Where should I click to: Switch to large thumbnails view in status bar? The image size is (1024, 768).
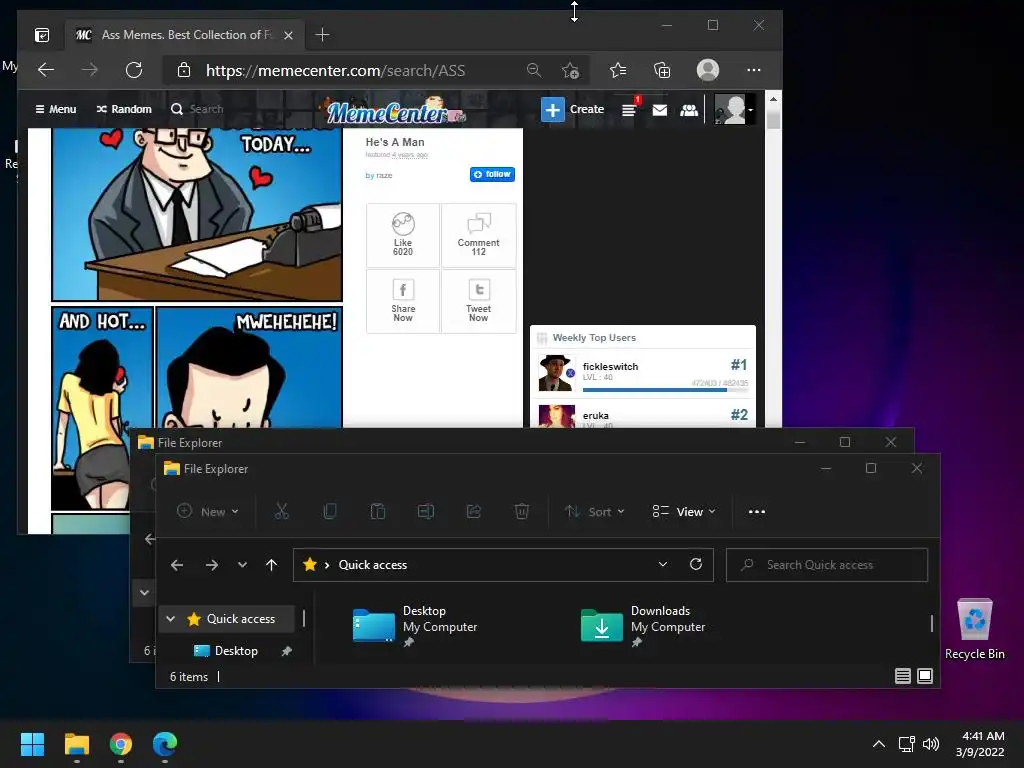(925, 676)
